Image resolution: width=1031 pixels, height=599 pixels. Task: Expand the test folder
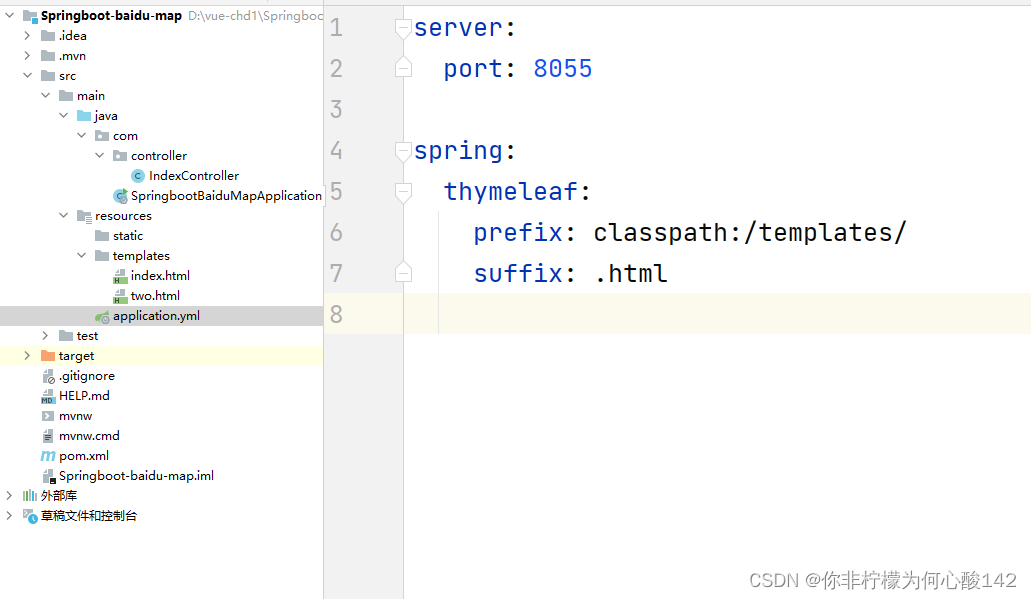44,335
